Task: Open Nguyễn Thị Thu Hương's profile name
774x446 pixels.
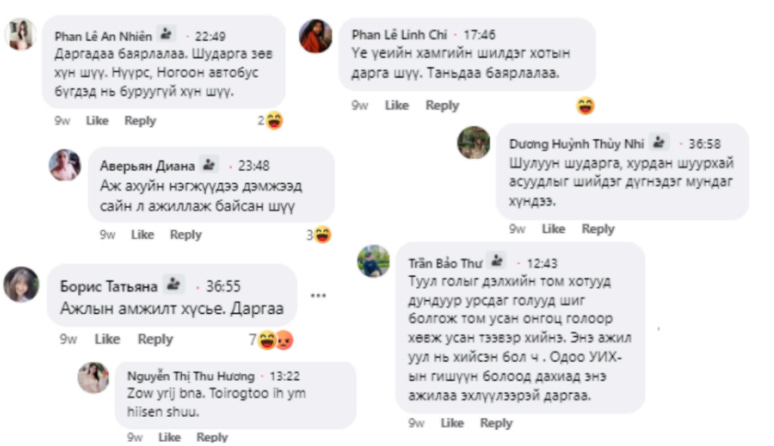Action: [x=191, y=376]
